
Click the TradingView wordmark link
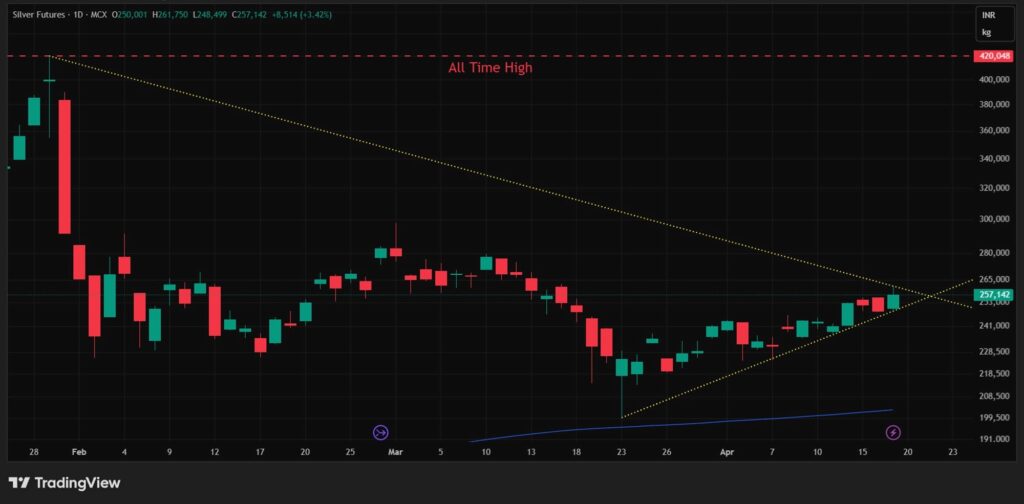pyautogui.click(x=78, y=483)
